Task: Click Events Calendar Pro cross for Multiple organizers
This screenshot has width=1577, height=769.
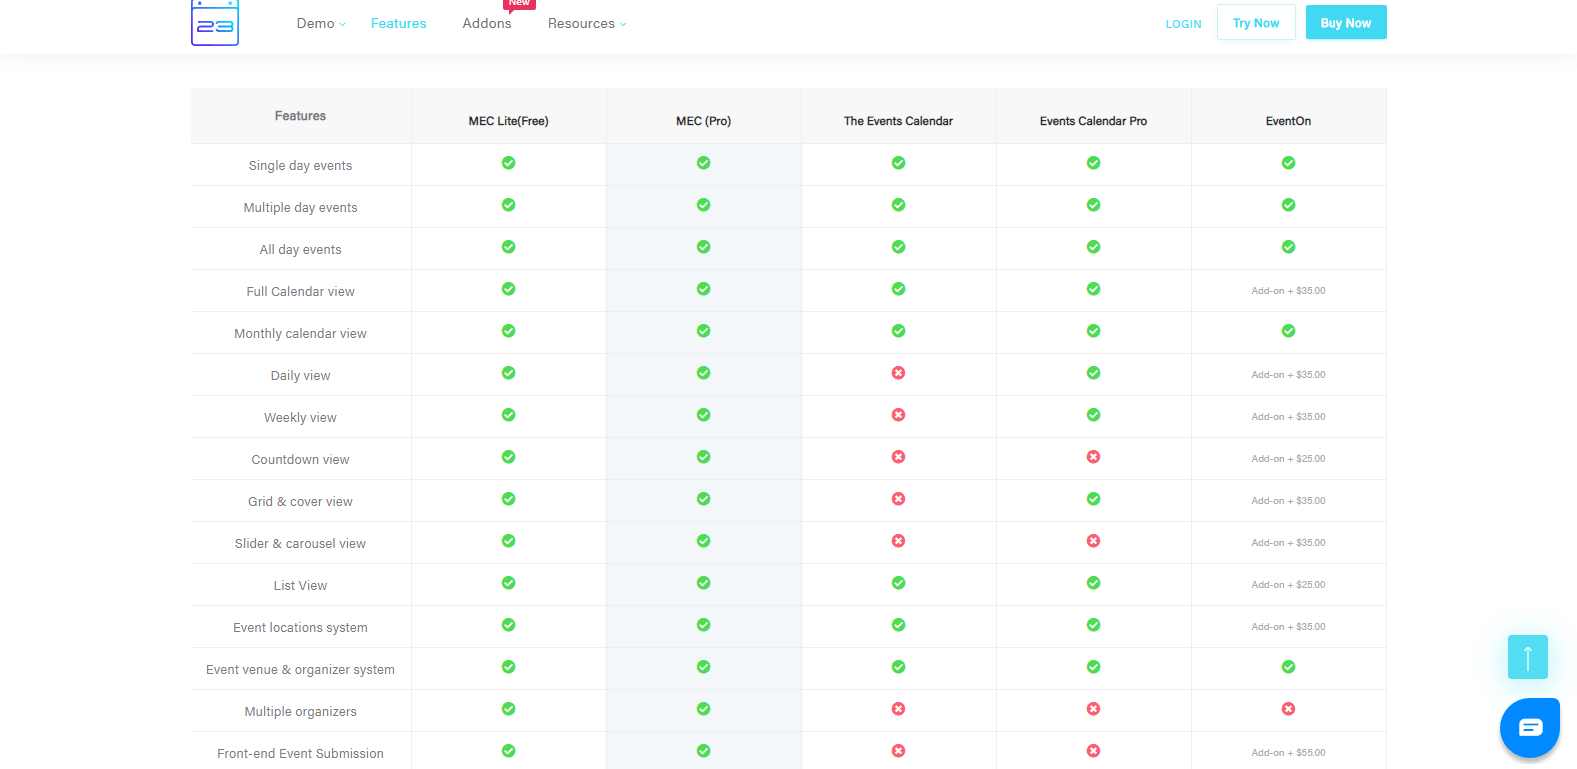Action: pos(1093,709)
